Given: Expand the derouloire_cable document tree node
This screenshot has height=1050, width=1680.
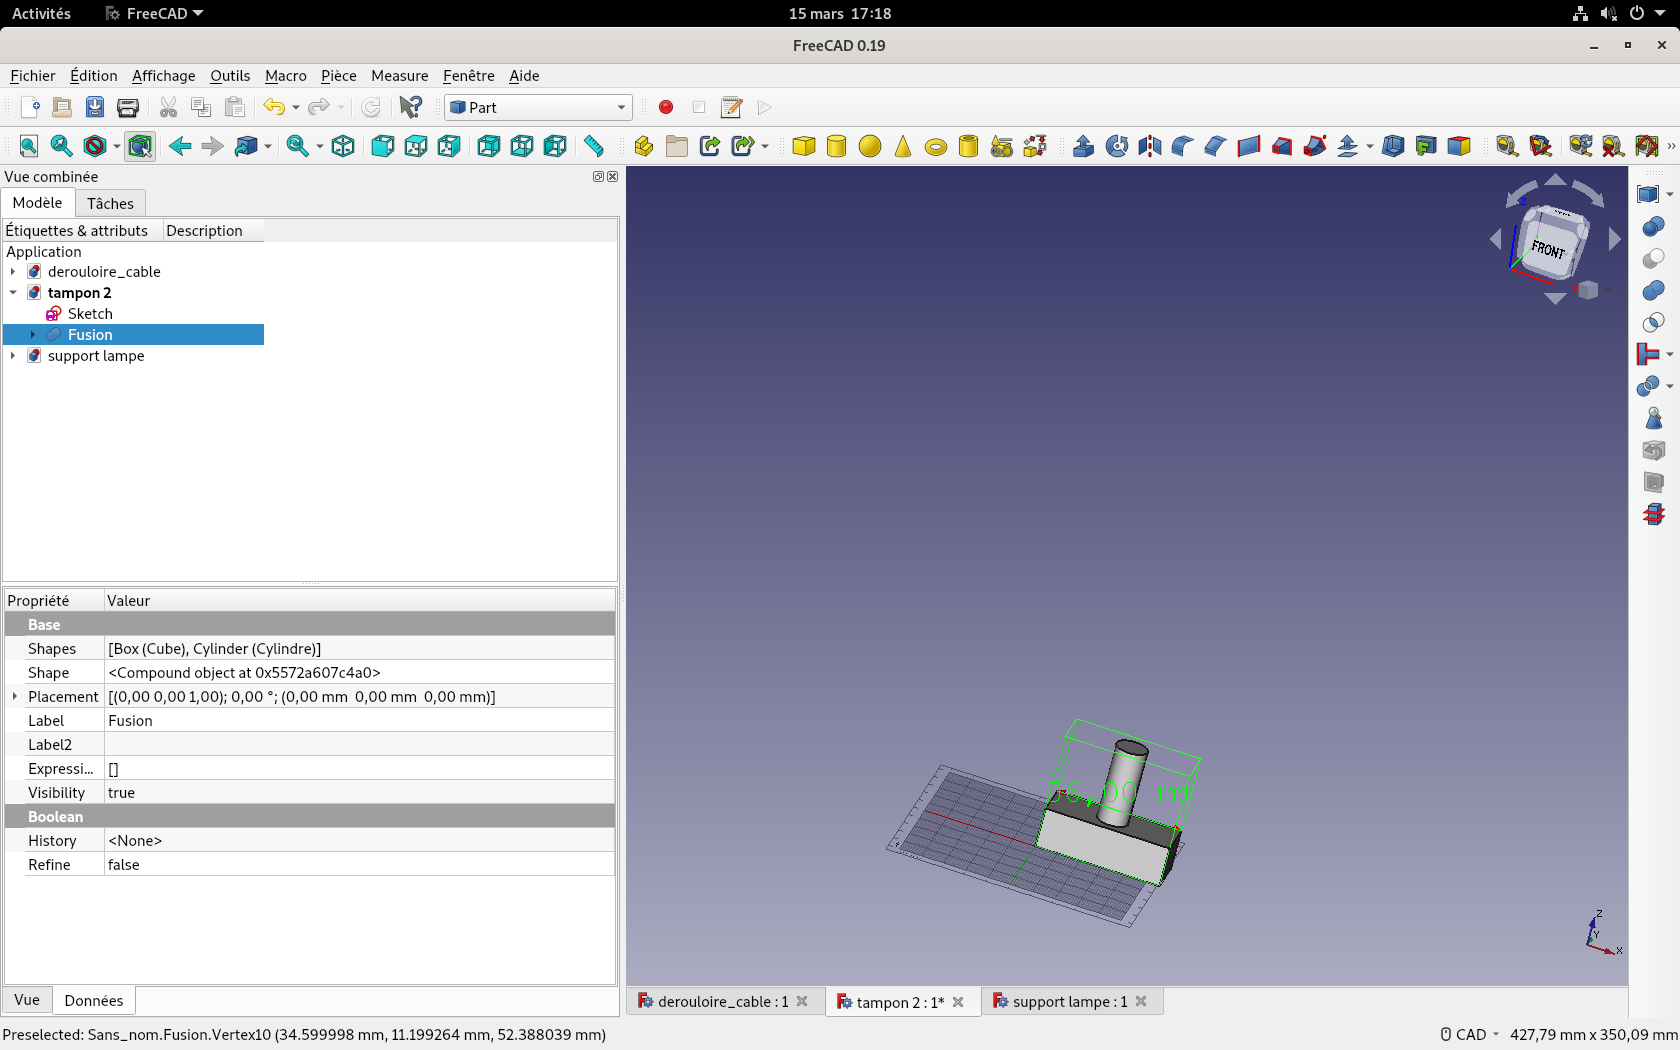Looking at the screenshot, I should tap(12, 272).
